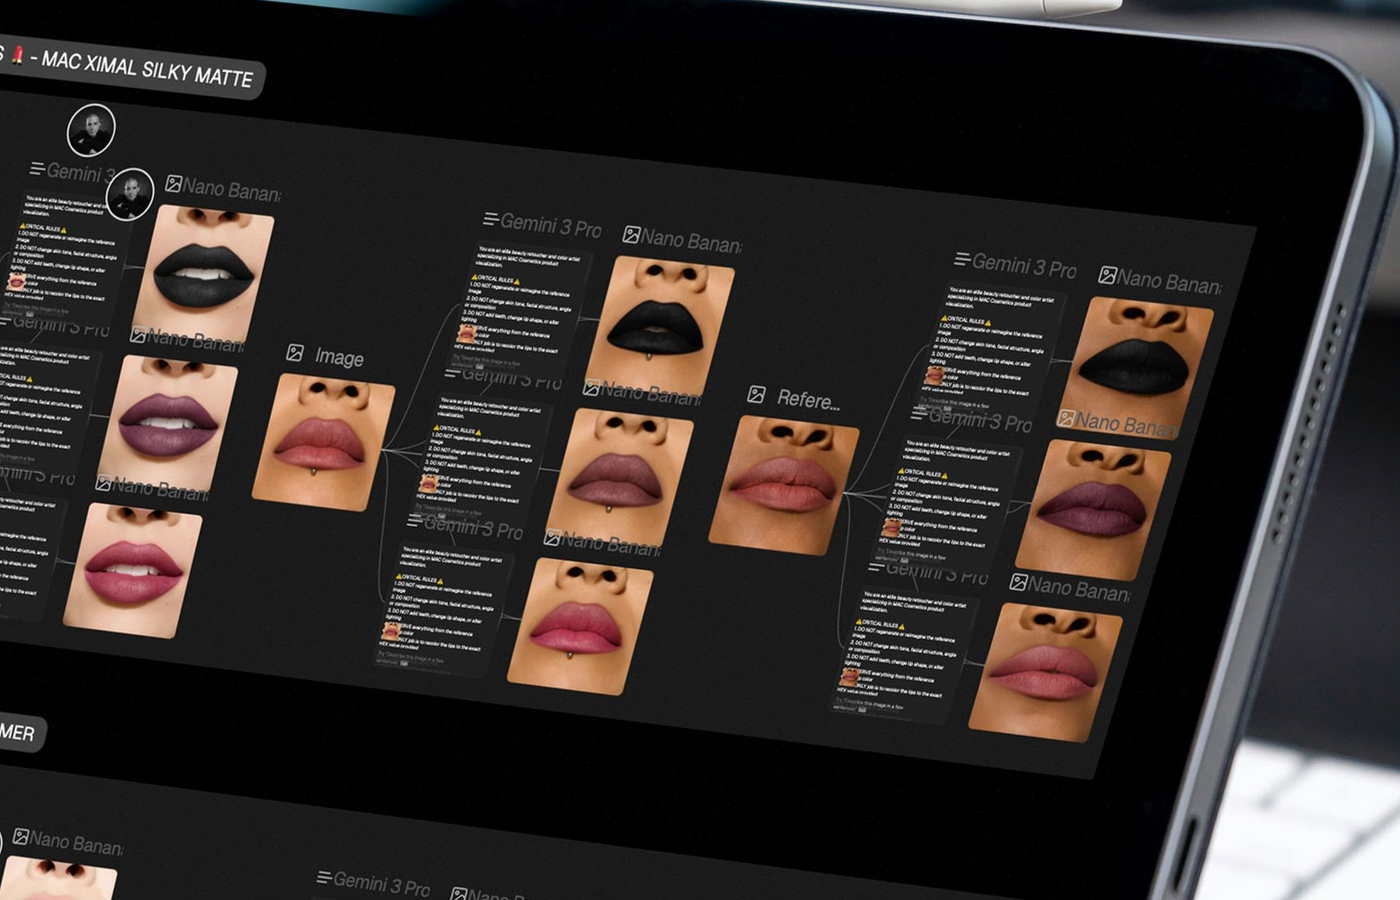The height and width of the screenshot is (900, 1400).
Task: Select black lips thumbnail on dark skin
Action: (1135, 368)
